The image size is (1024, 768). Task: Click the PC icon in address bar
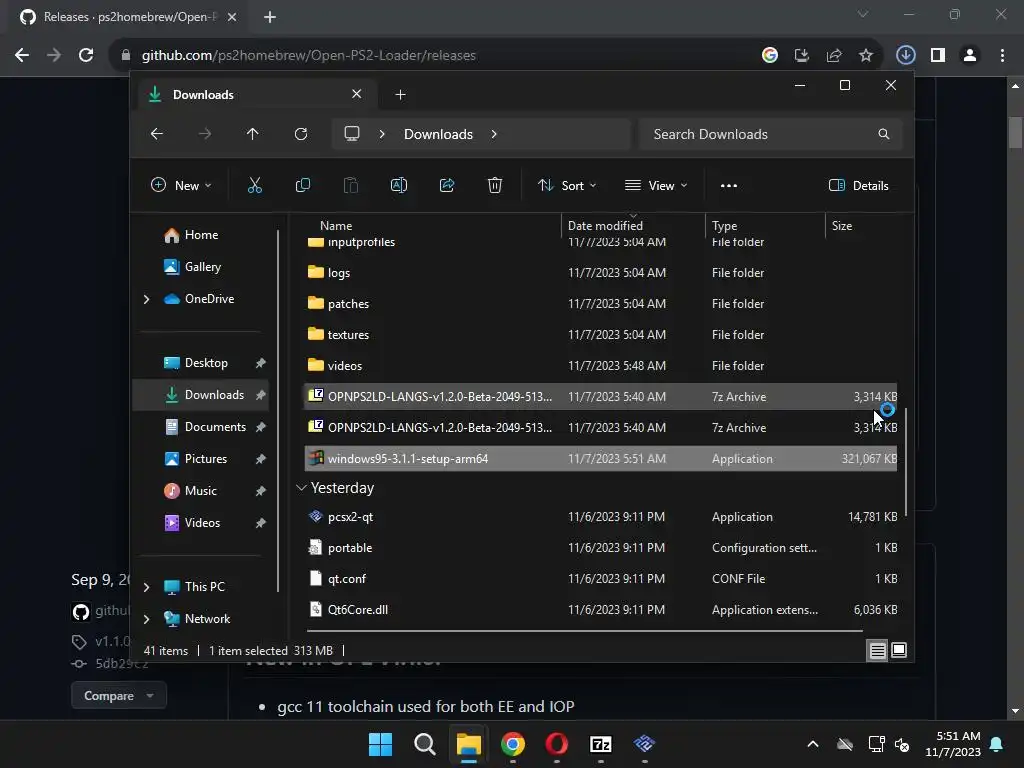click(352, 134)
